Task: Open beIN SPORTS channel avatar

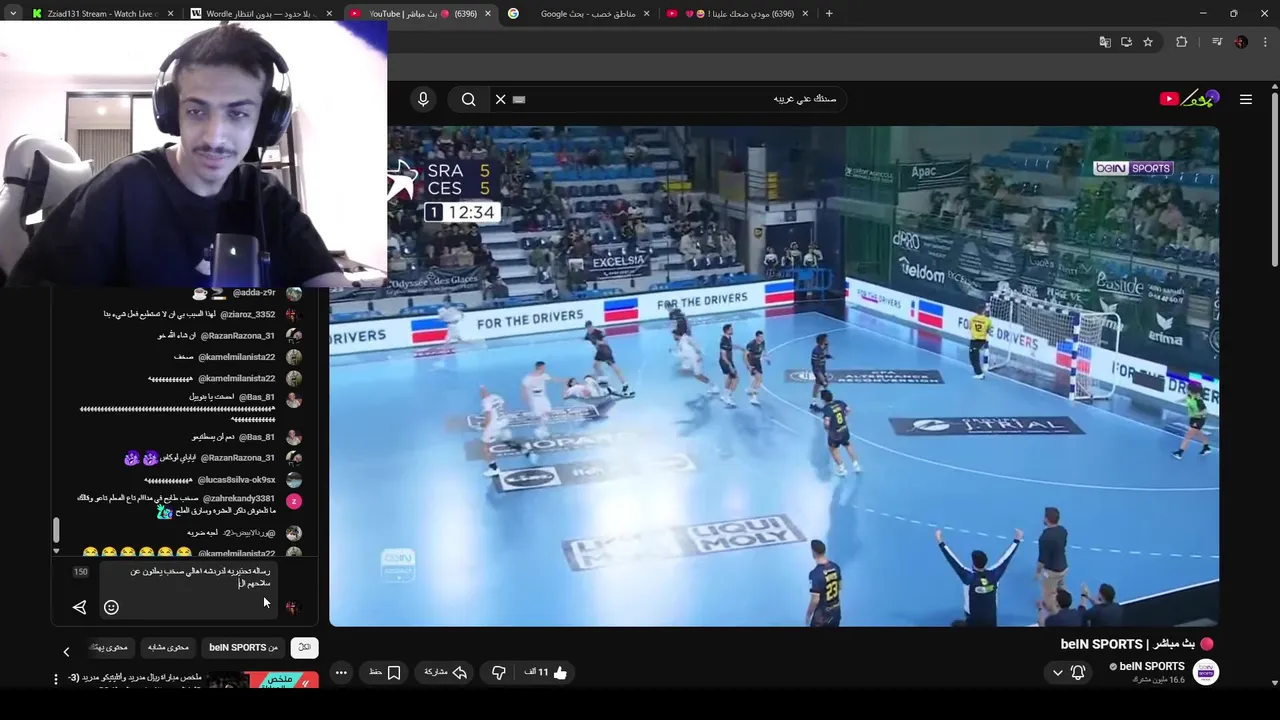Action: click(1206, 672)
